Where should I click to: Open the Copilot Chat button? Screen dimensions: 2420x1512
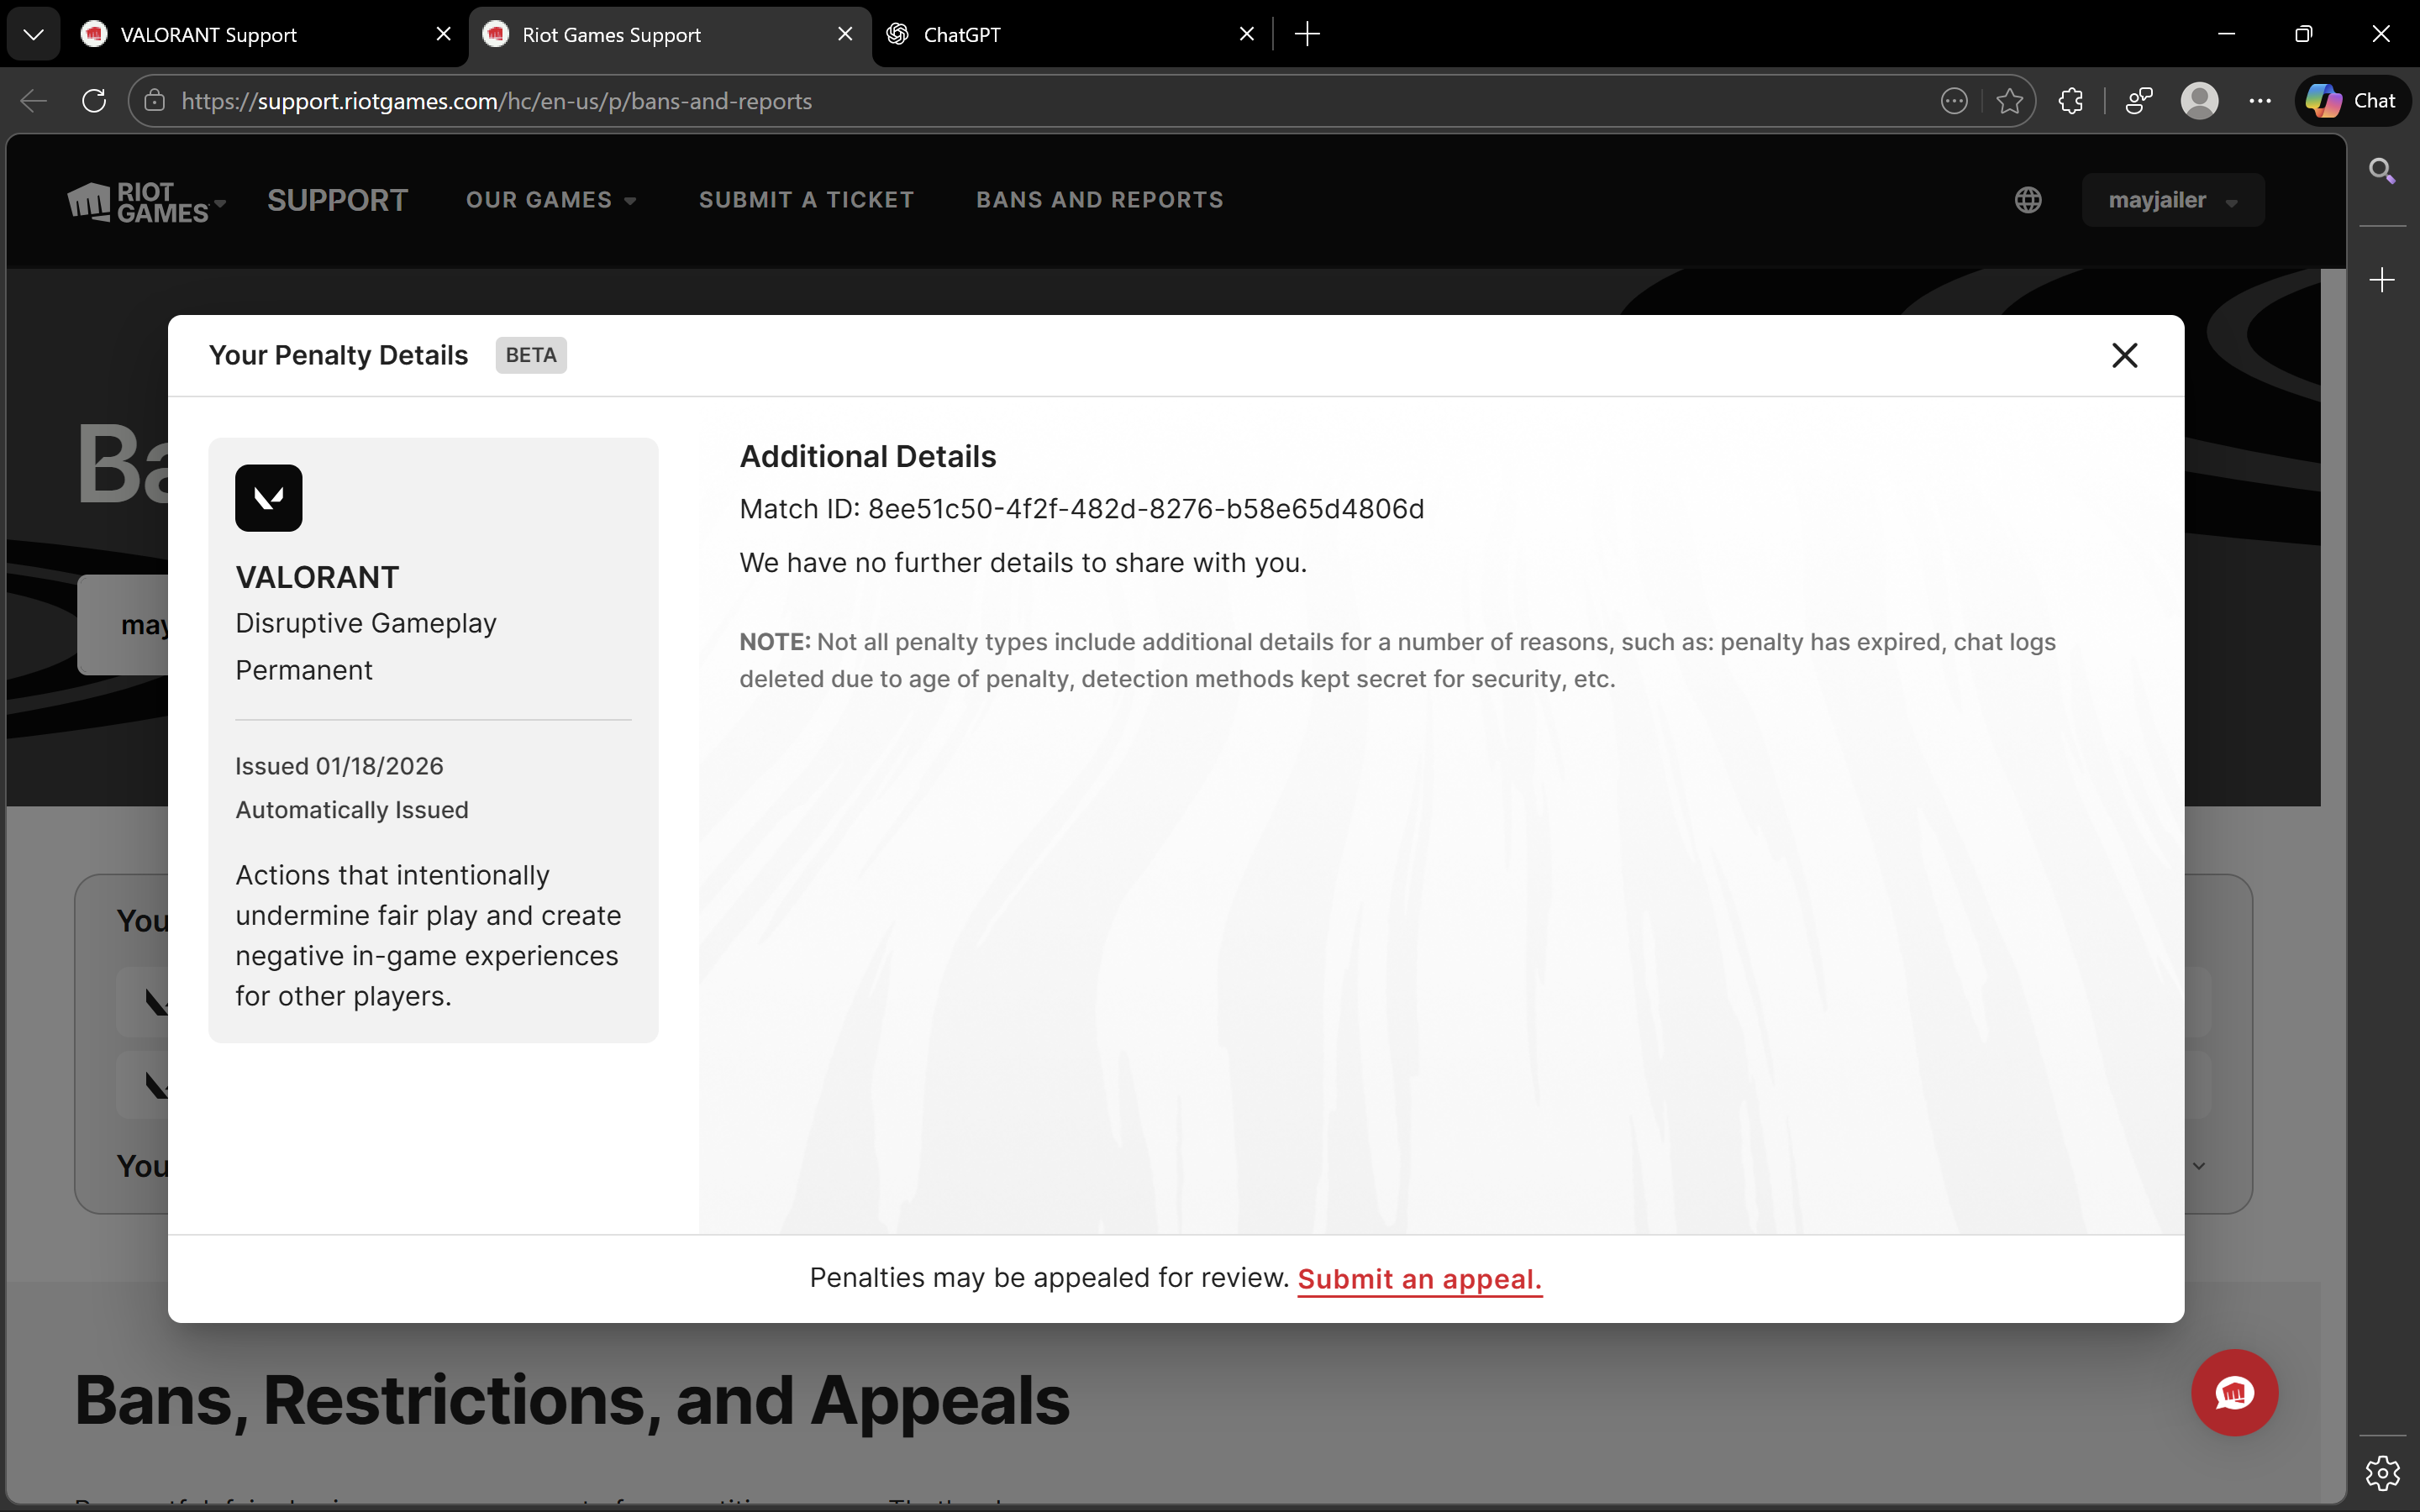(2352, 101)
